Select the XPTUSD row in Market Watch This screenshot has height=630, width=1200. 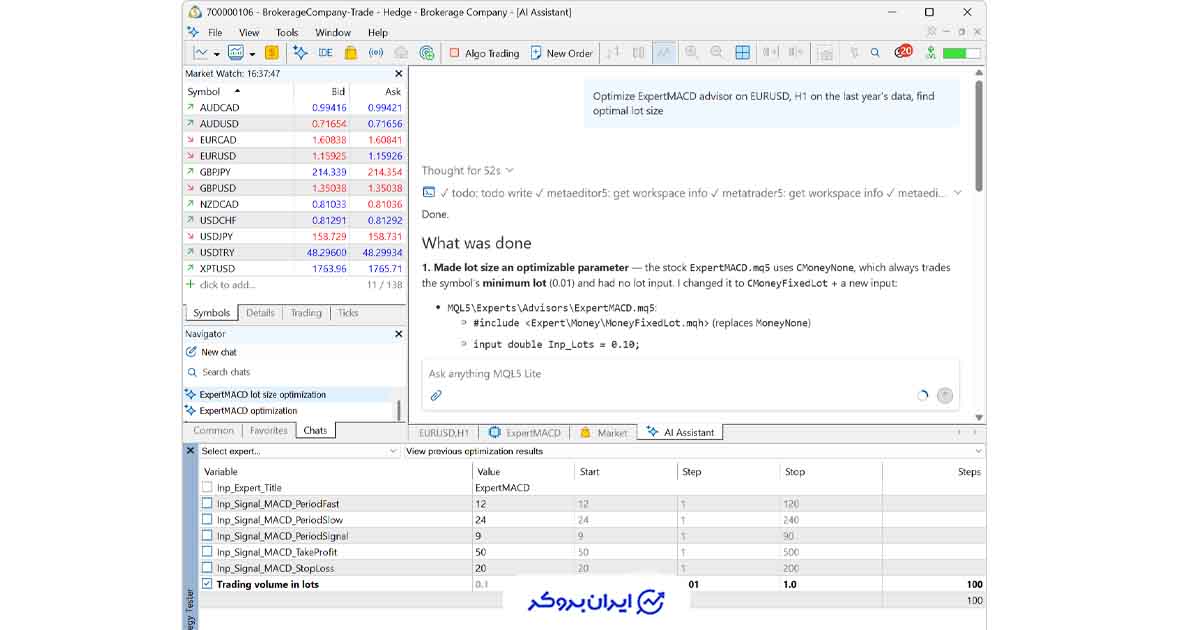(295, 268)
